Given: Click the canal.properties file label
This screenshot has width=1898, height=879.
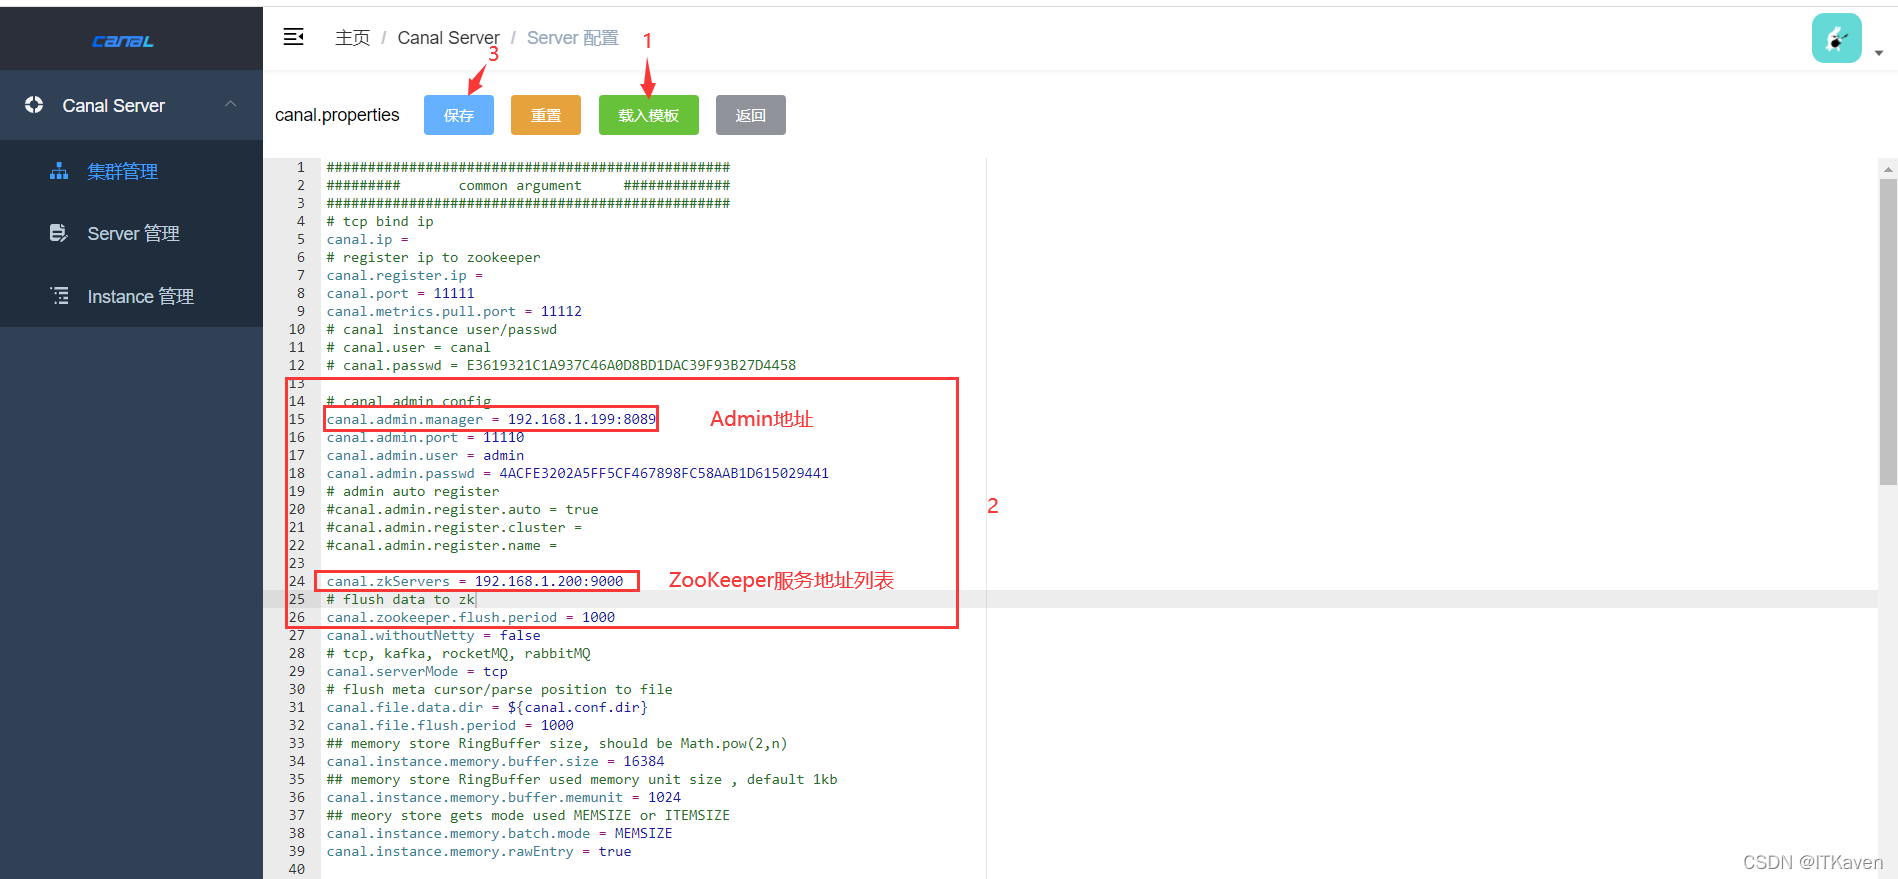Looking at the screenshot, I should click(337, 115).
